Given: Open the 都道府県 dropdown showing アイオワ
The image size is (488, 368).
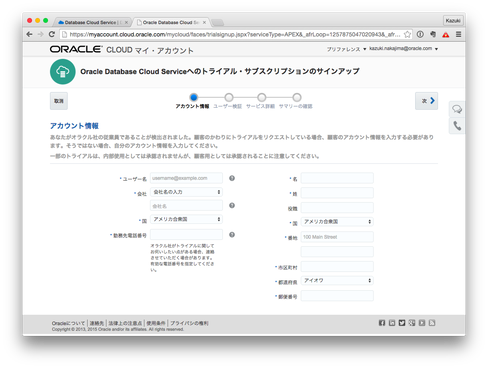Looking at the screenshot, I should 337,281.
